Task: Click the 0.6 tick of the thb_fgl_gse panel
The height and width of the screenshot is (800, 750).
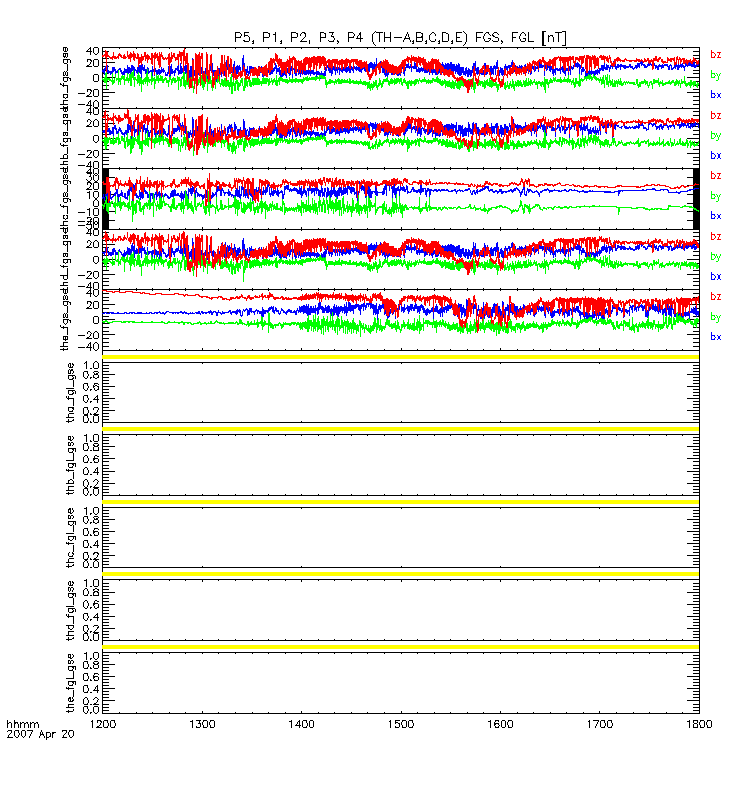Action: 91,459
